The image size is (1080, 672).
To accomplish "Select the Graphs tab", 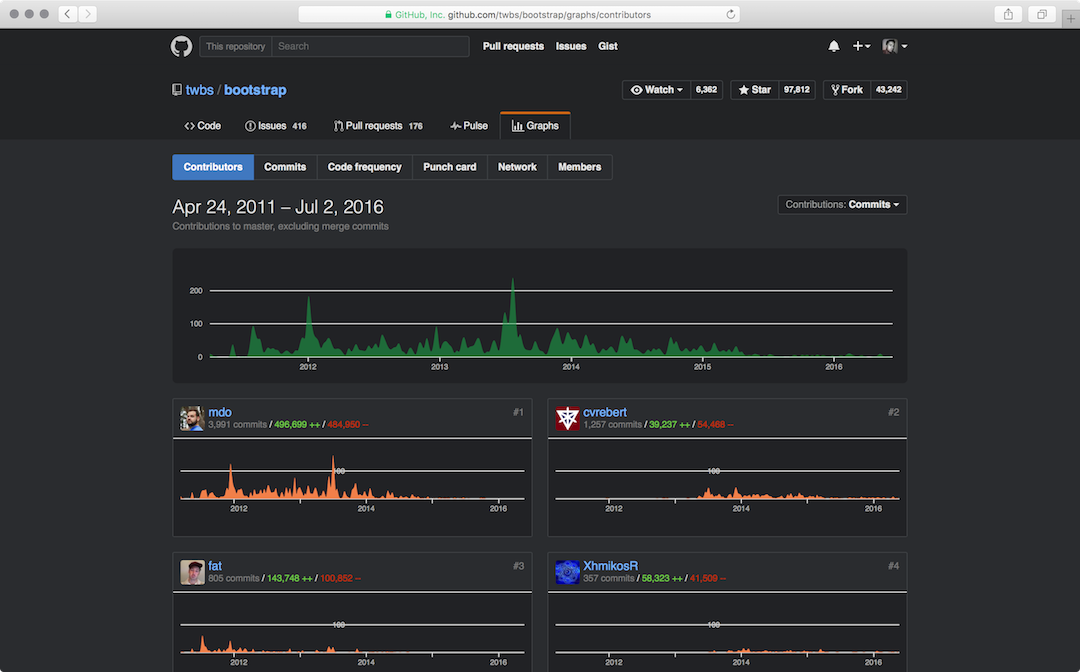I will point(535,126).
